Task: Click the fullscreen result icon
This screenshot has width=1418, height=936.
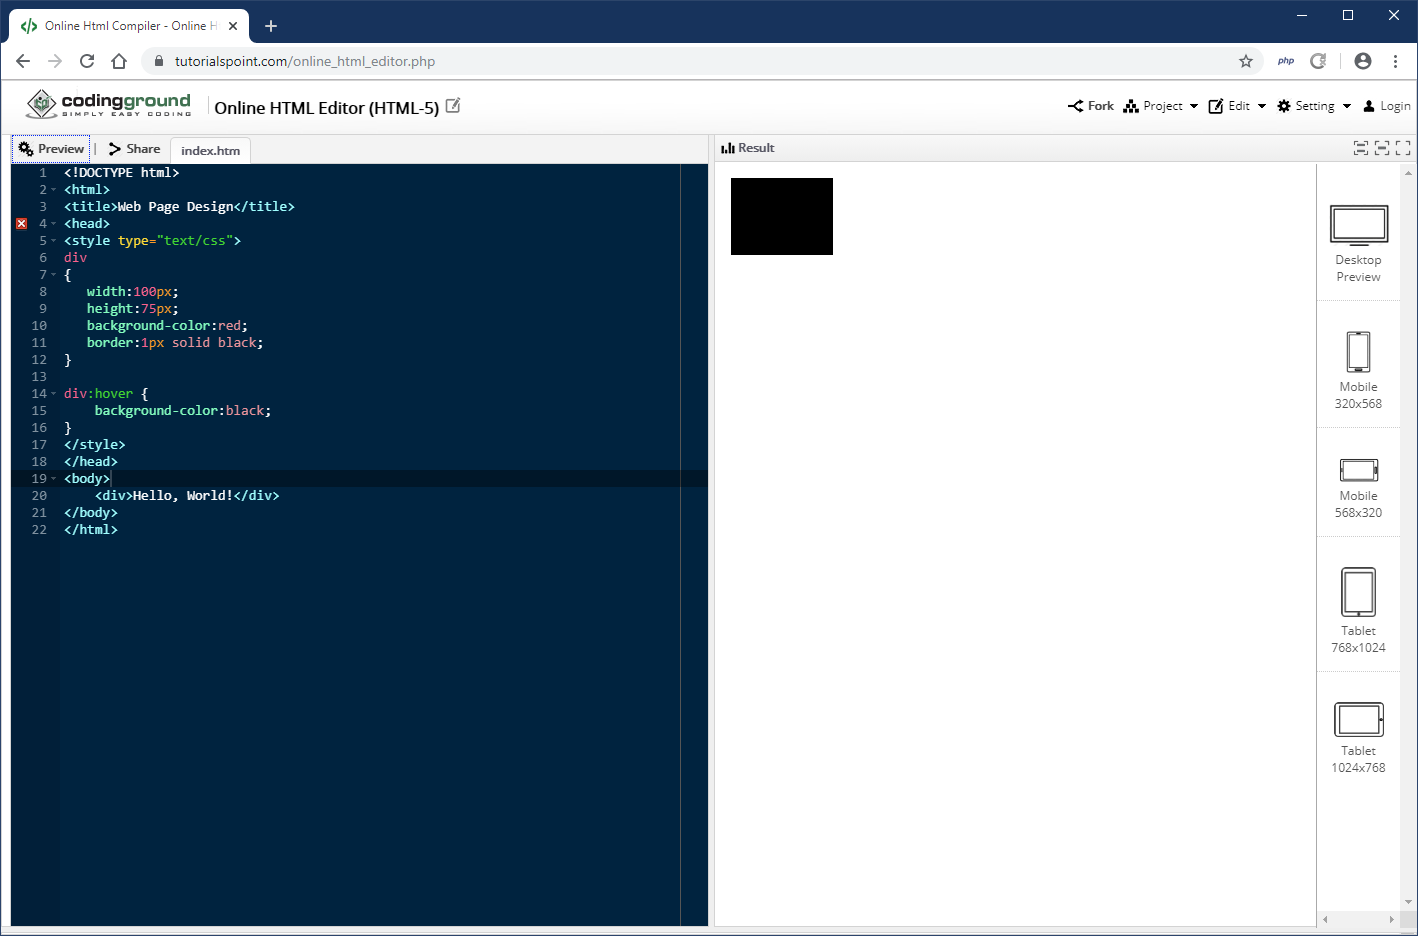Action: 1403,148
